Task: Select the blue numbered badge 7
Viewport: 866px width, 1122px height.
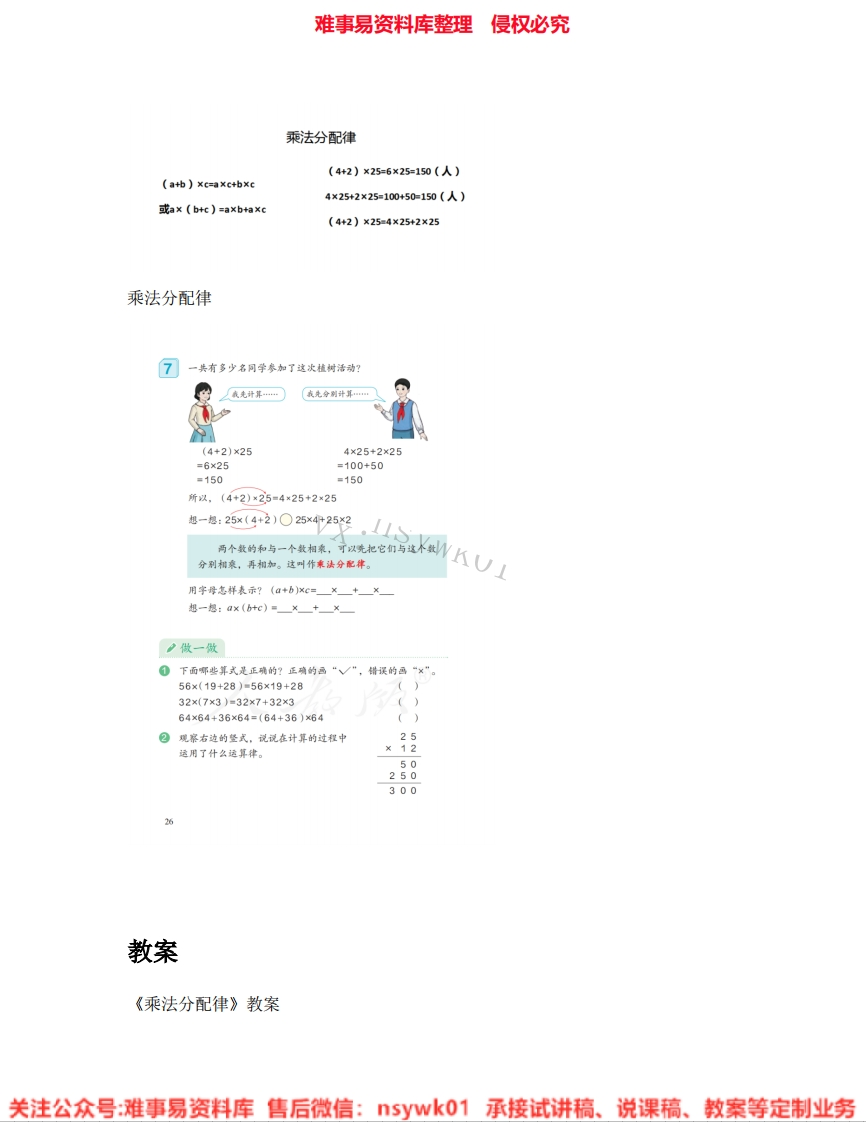Action: click(x=167, y=367)
